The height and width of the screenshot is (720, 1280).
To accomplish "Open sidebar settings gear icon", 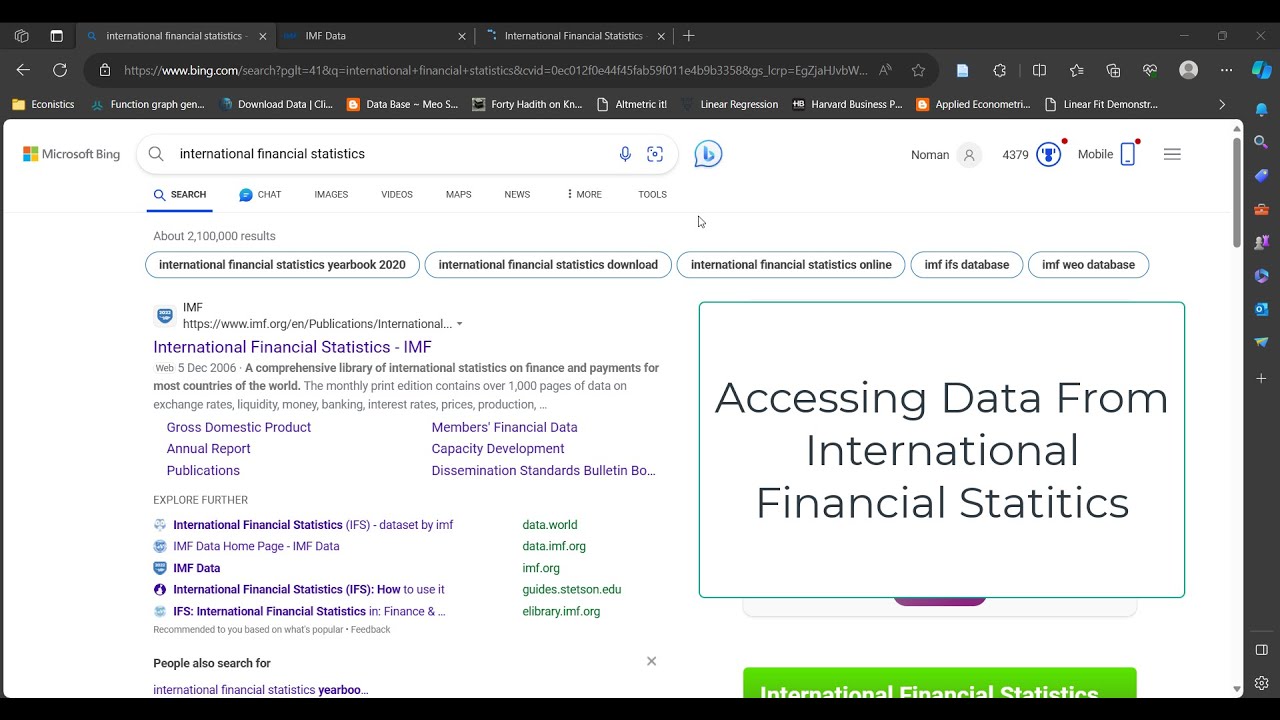I will 1262,684.
